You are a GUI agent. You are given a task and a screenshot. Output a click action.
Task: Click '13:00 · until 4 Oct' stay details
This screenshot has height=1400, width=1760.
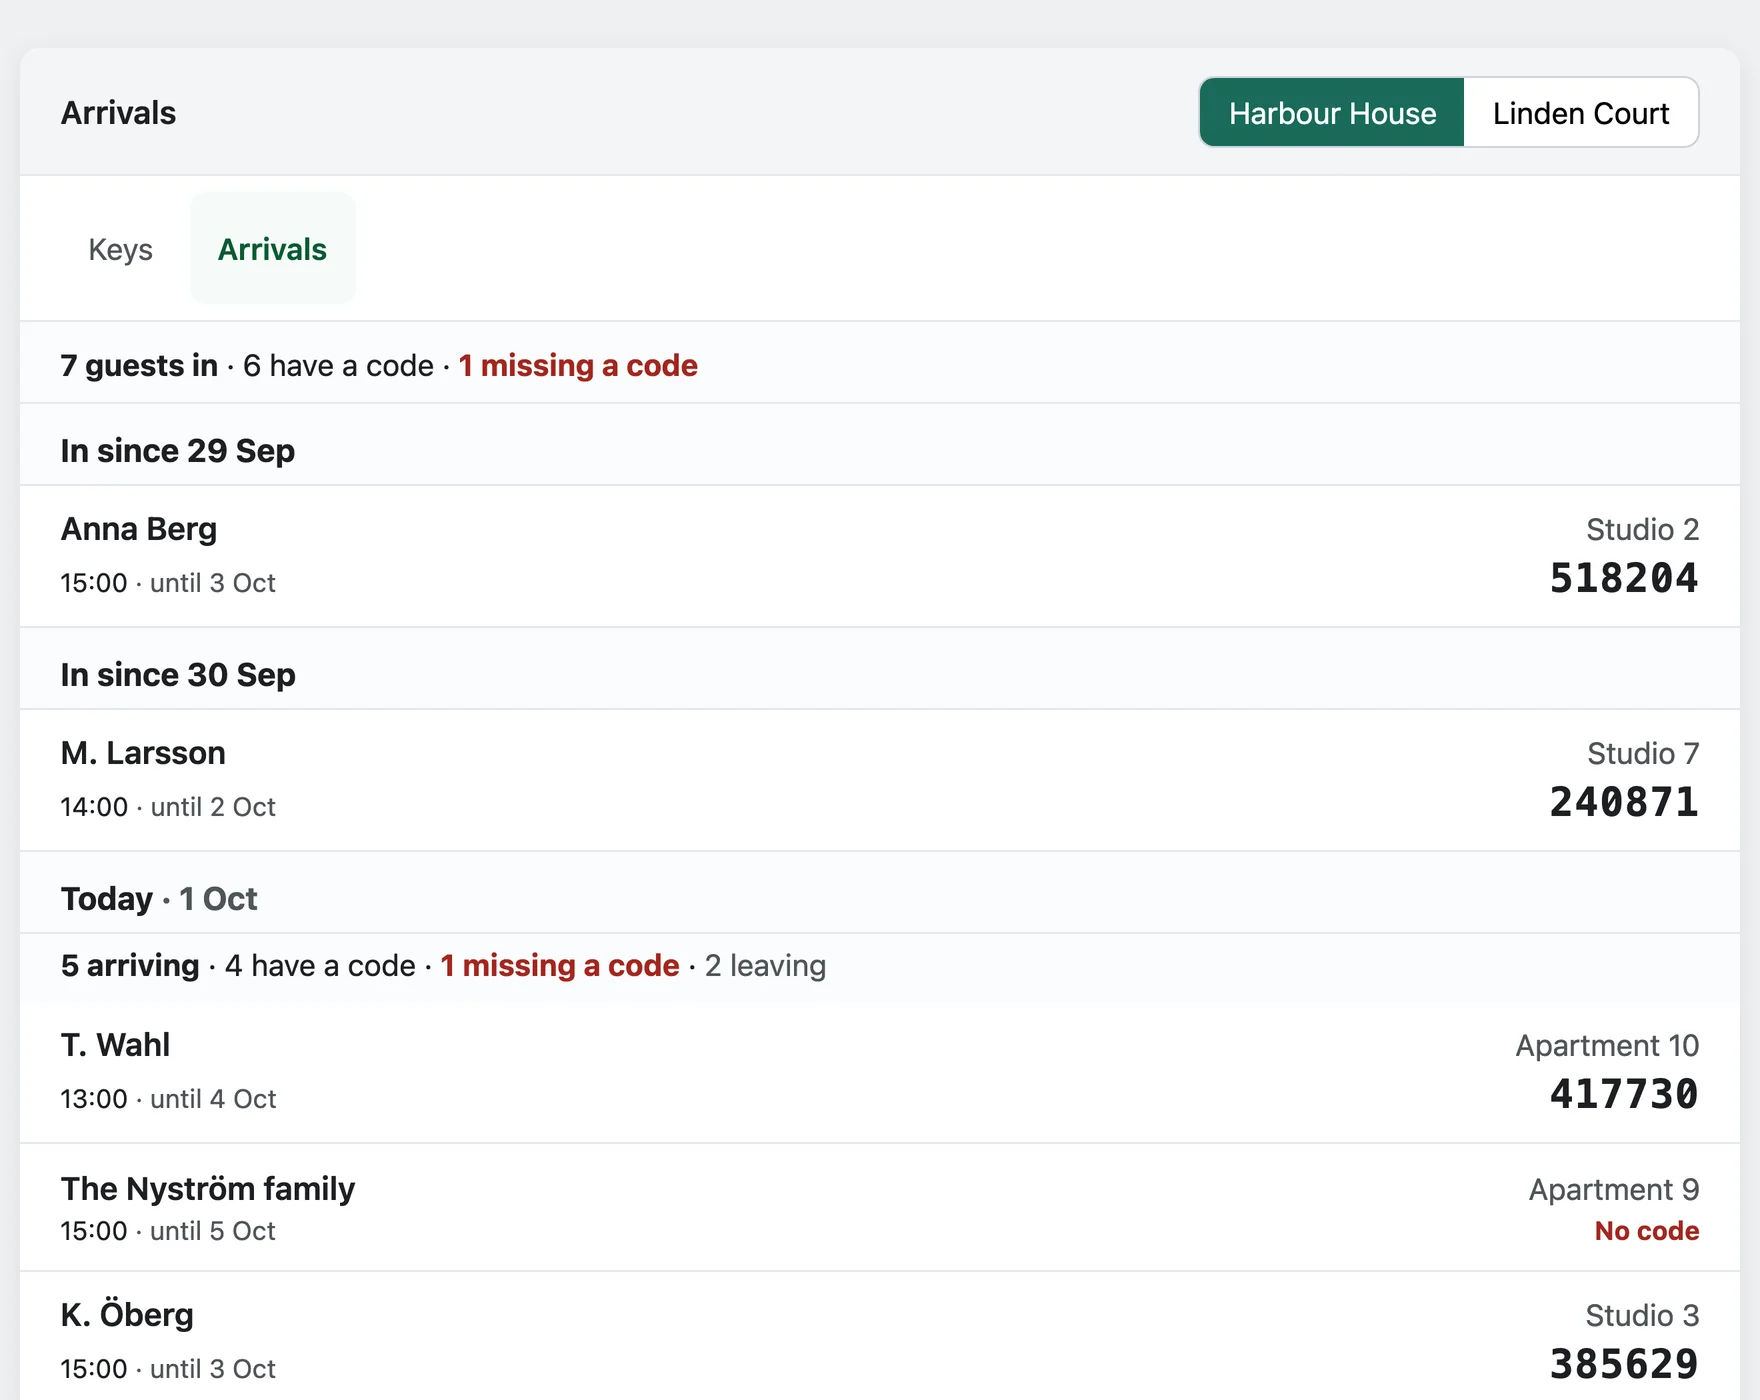[x=168, y=1099]
